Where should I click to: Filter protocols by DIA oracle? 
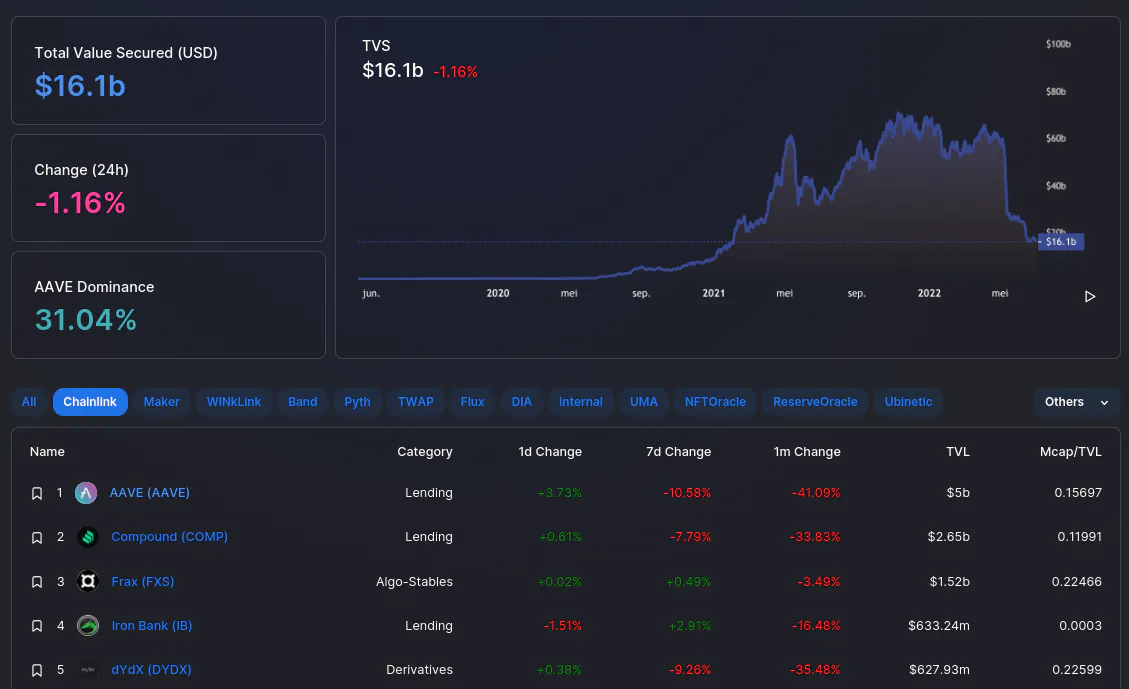tap(521, 402)
